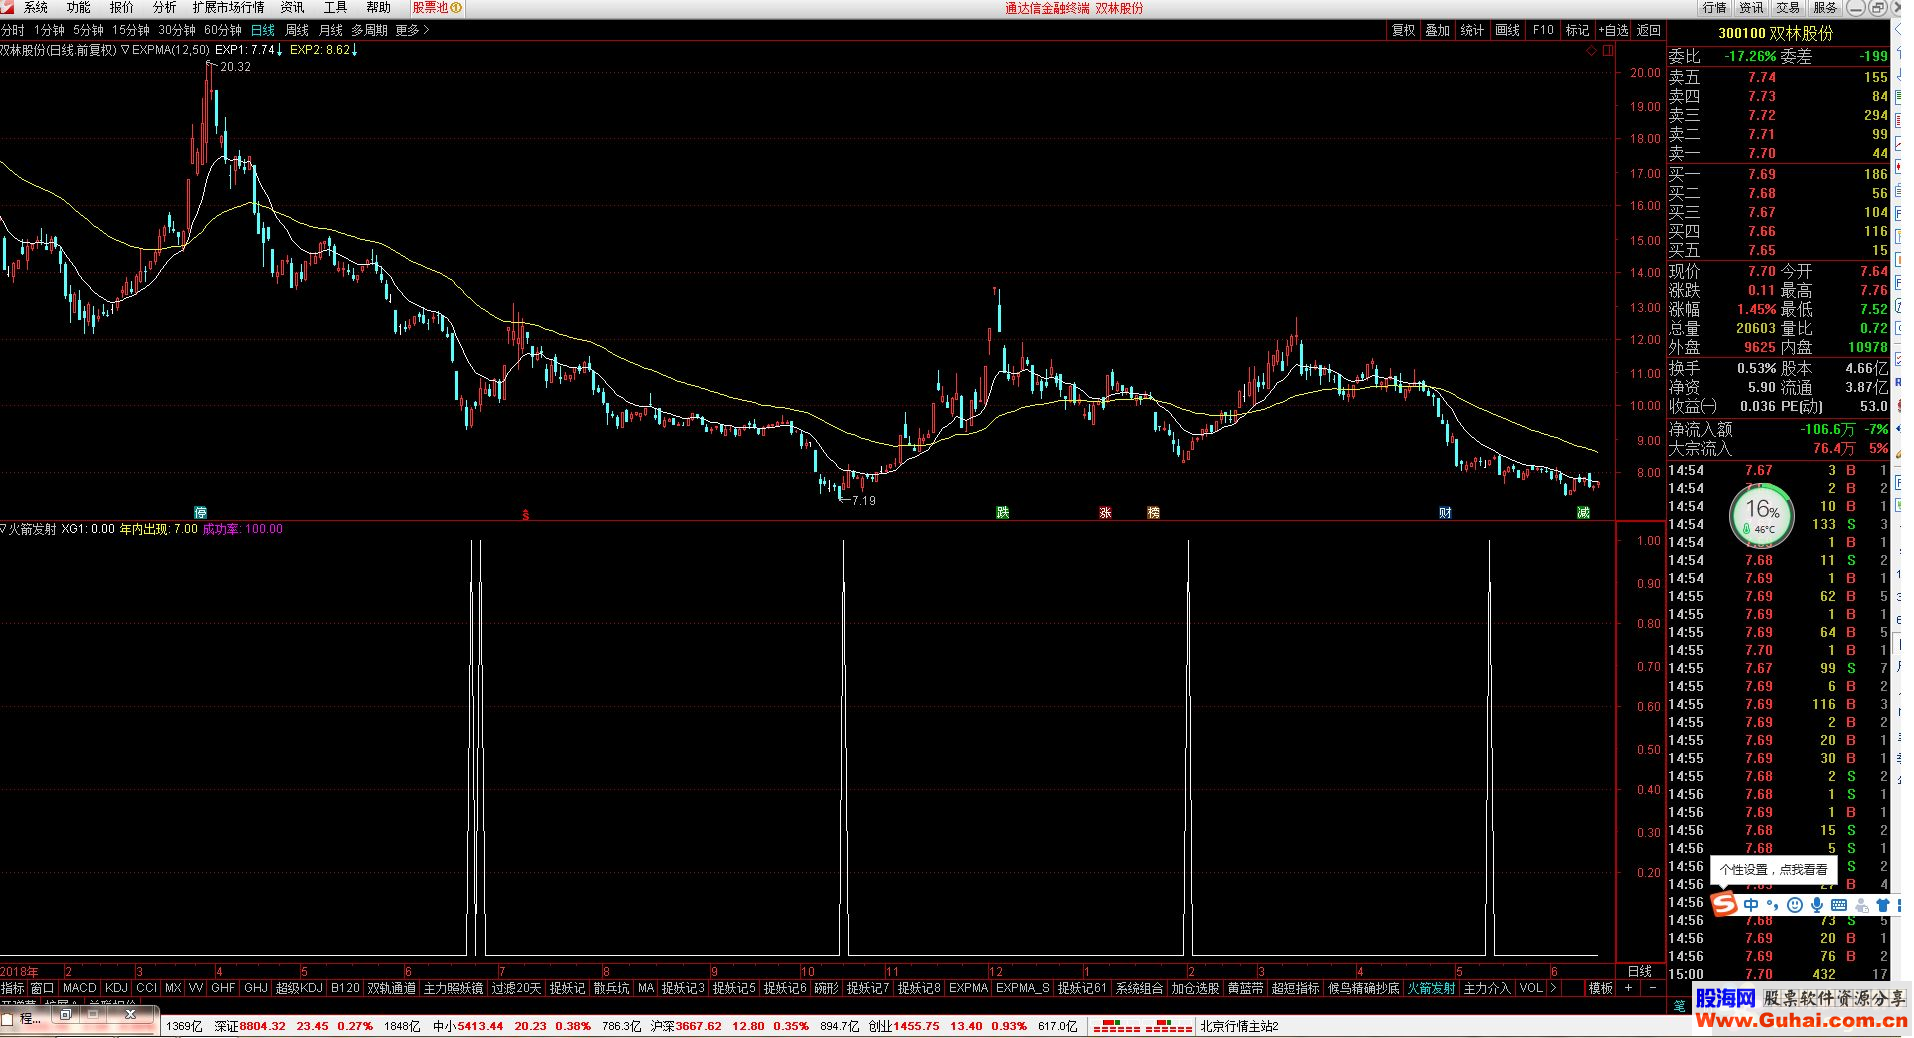
Task: Click the Sogou skin shirt icon
Action: coord(1883,905)
